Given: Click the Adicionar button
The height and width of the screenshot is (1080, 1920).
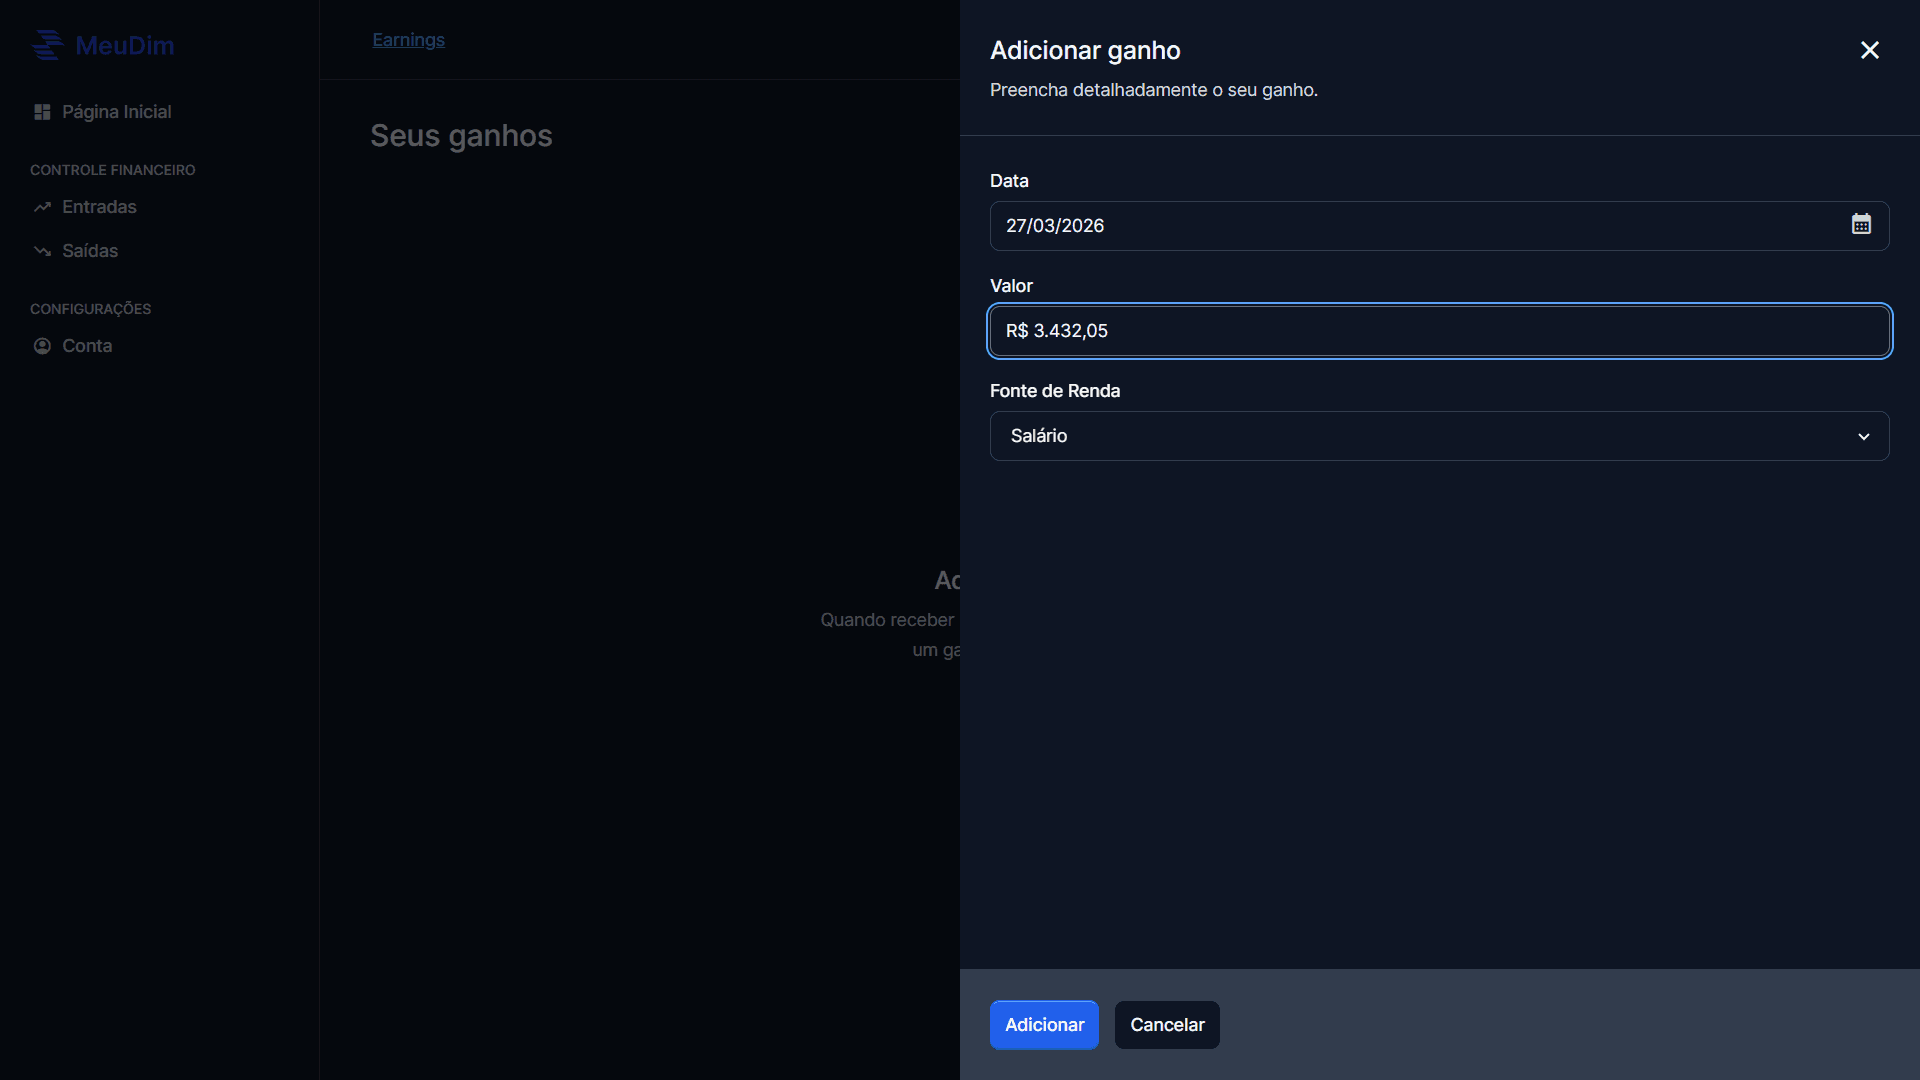Looking at the screenshot, I should (x=1044, y=1025).
